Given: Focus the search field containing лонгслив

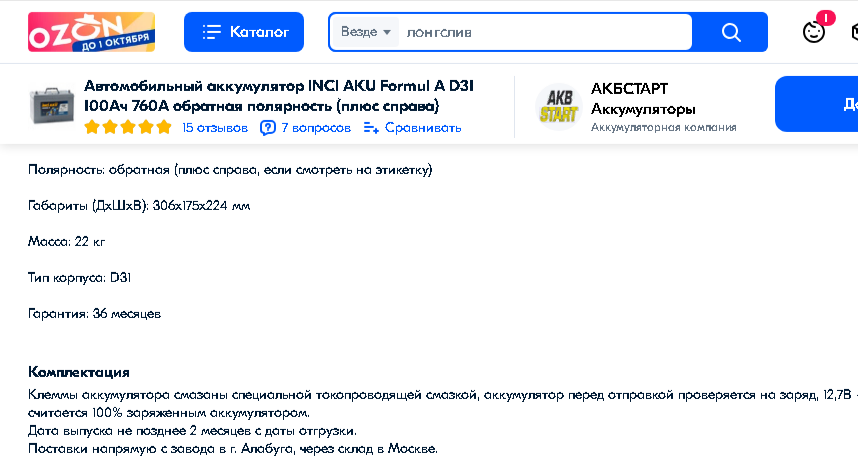Looking at the screenshot, I should coord(544,32).
